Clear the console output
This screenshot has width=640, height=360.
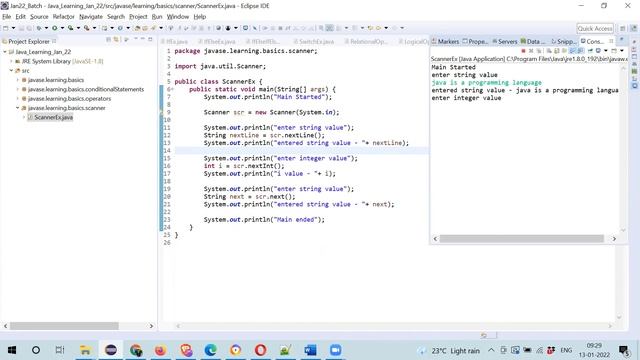[549, 51]
